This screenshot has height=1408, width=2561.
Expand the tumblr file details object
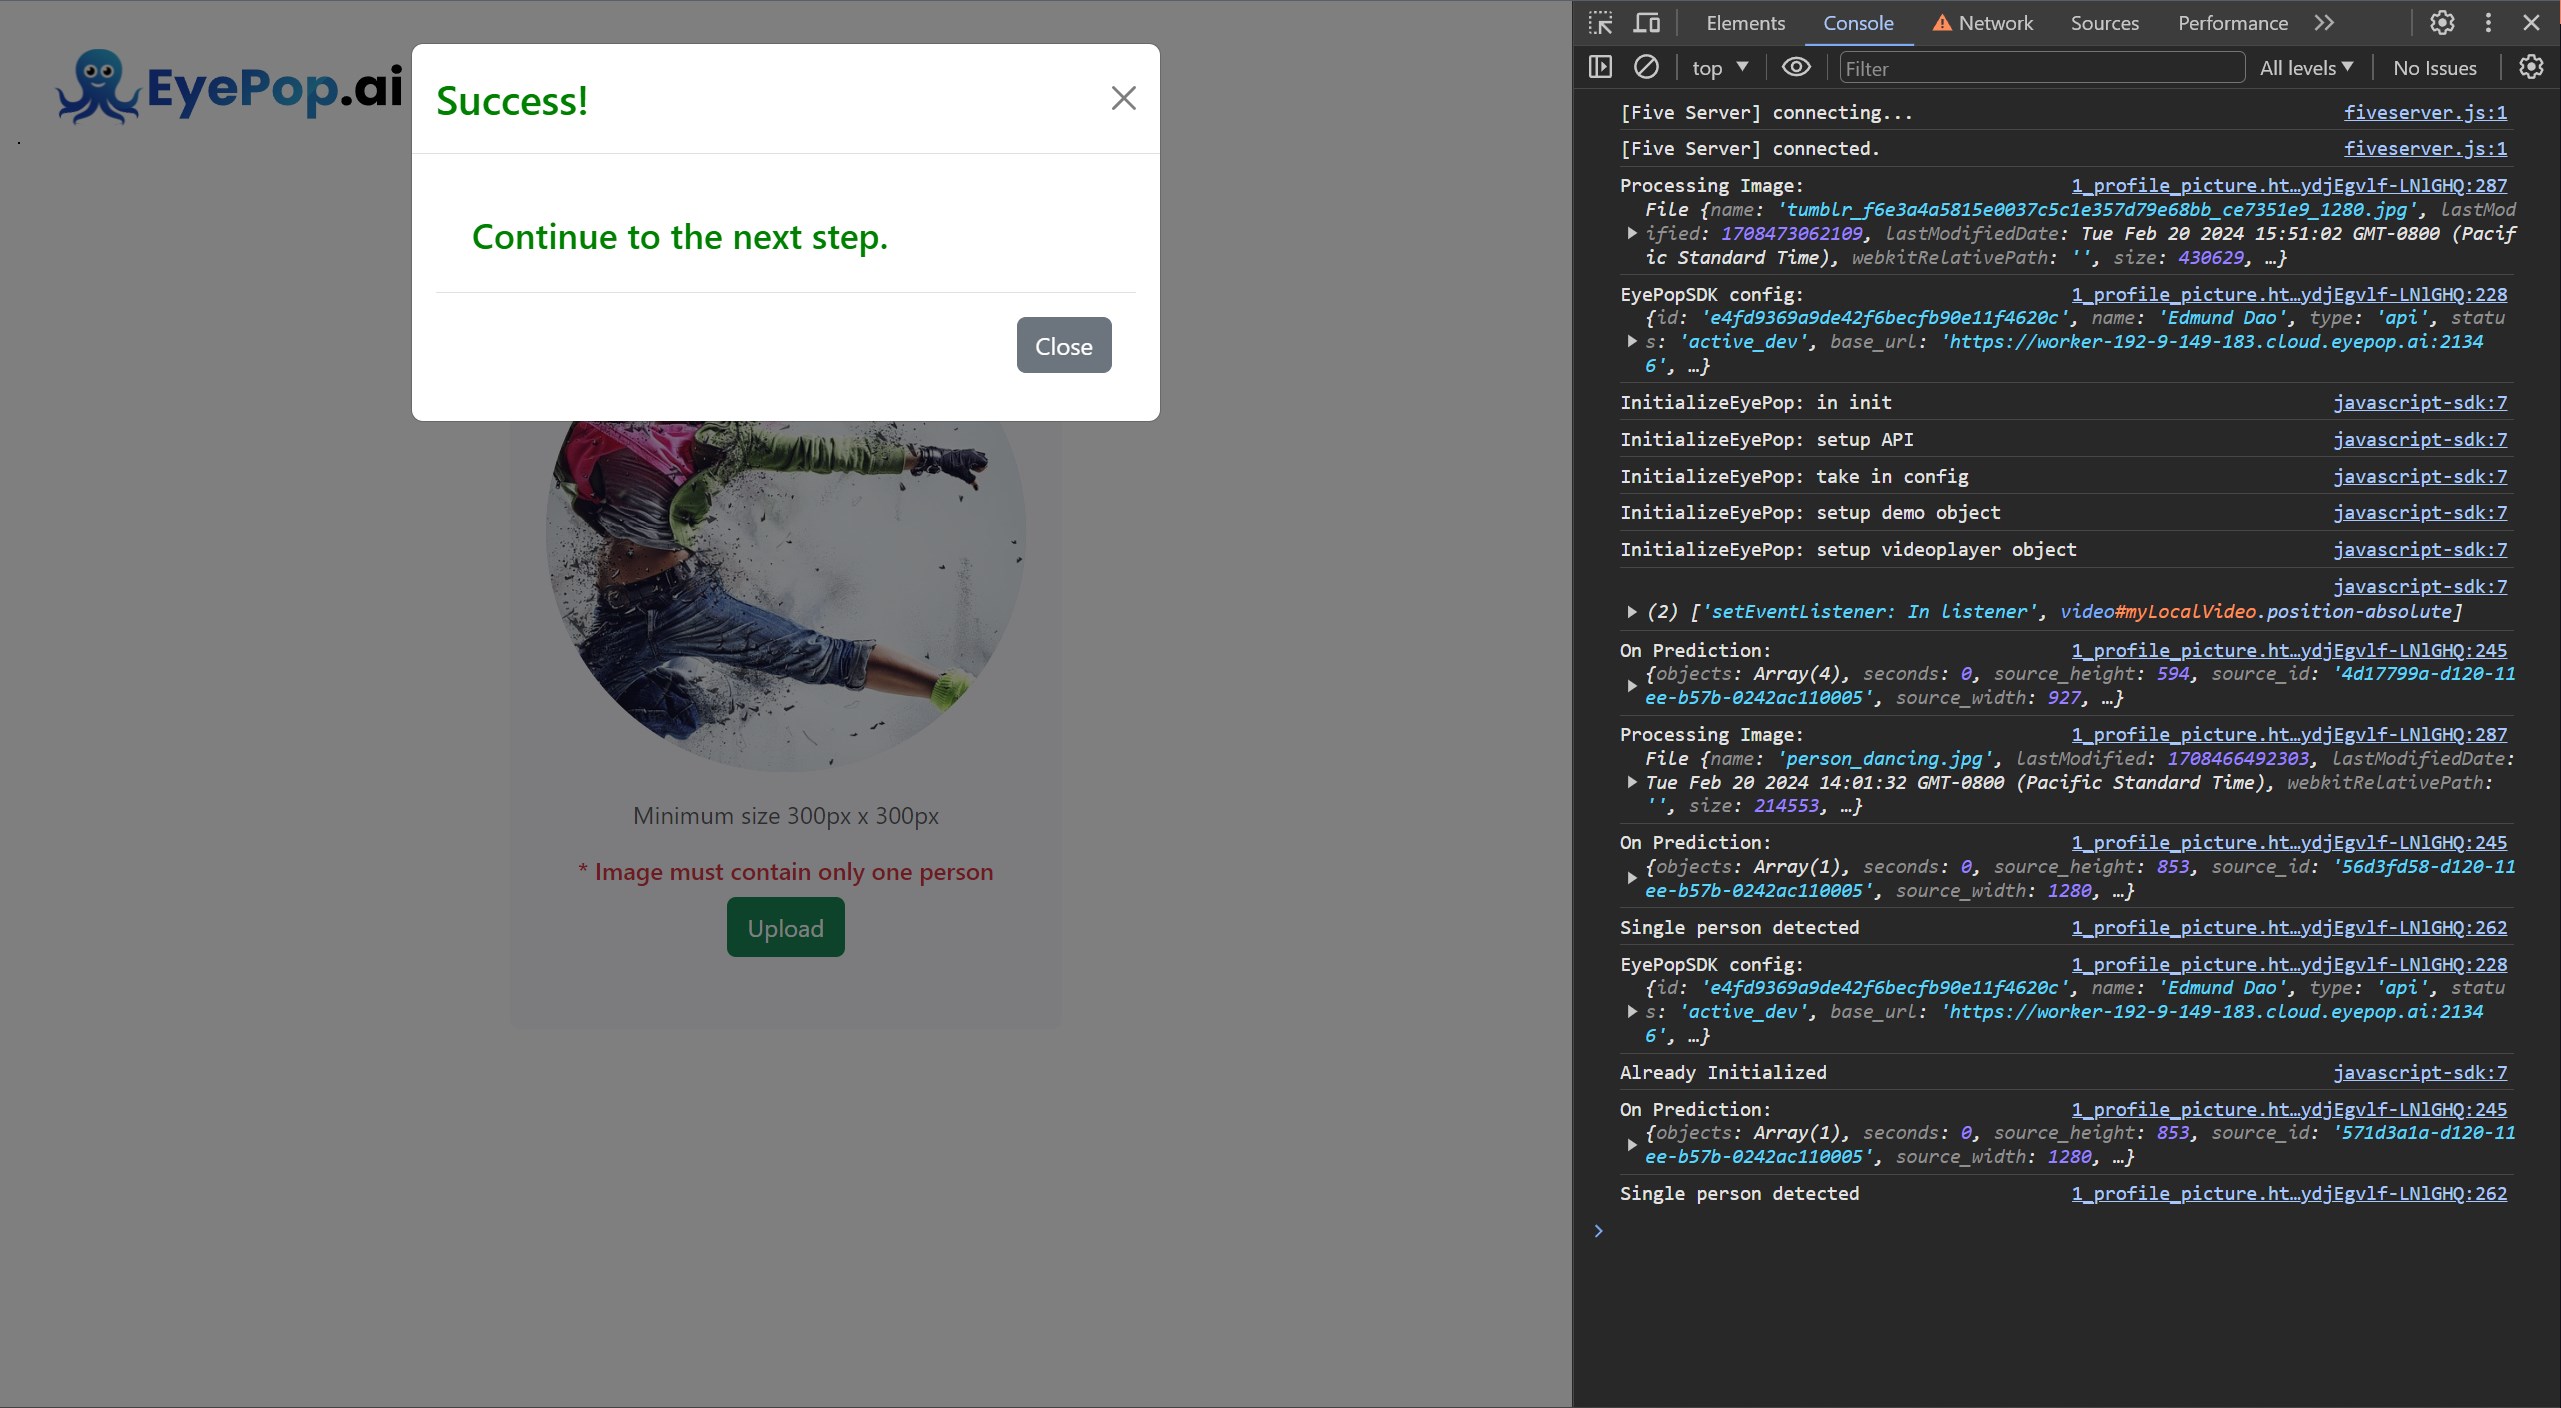point(1632,234)
